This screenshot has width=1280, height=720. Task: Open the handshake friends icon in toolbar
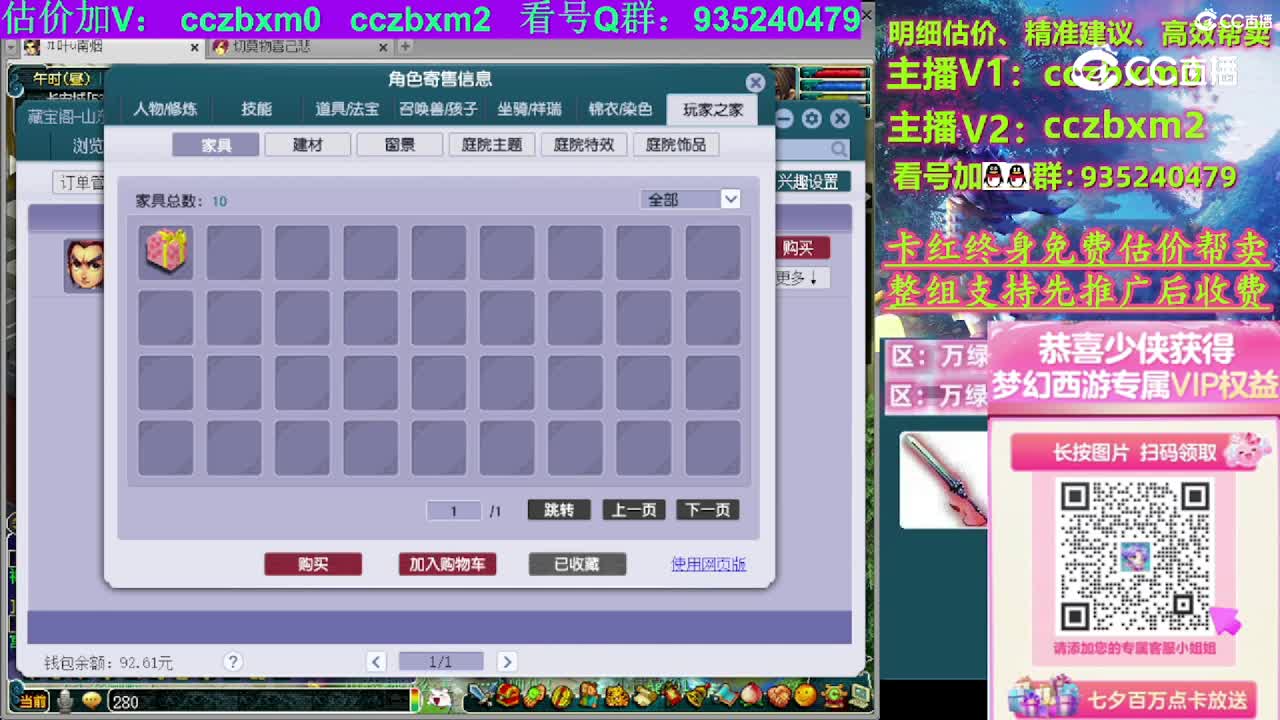pyautogui.click(x=779, y=695)
